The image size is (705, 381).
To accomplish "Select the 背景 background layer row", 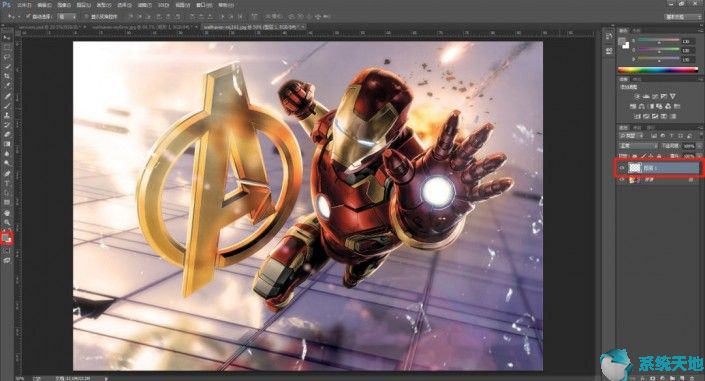I will click(659, 179).
